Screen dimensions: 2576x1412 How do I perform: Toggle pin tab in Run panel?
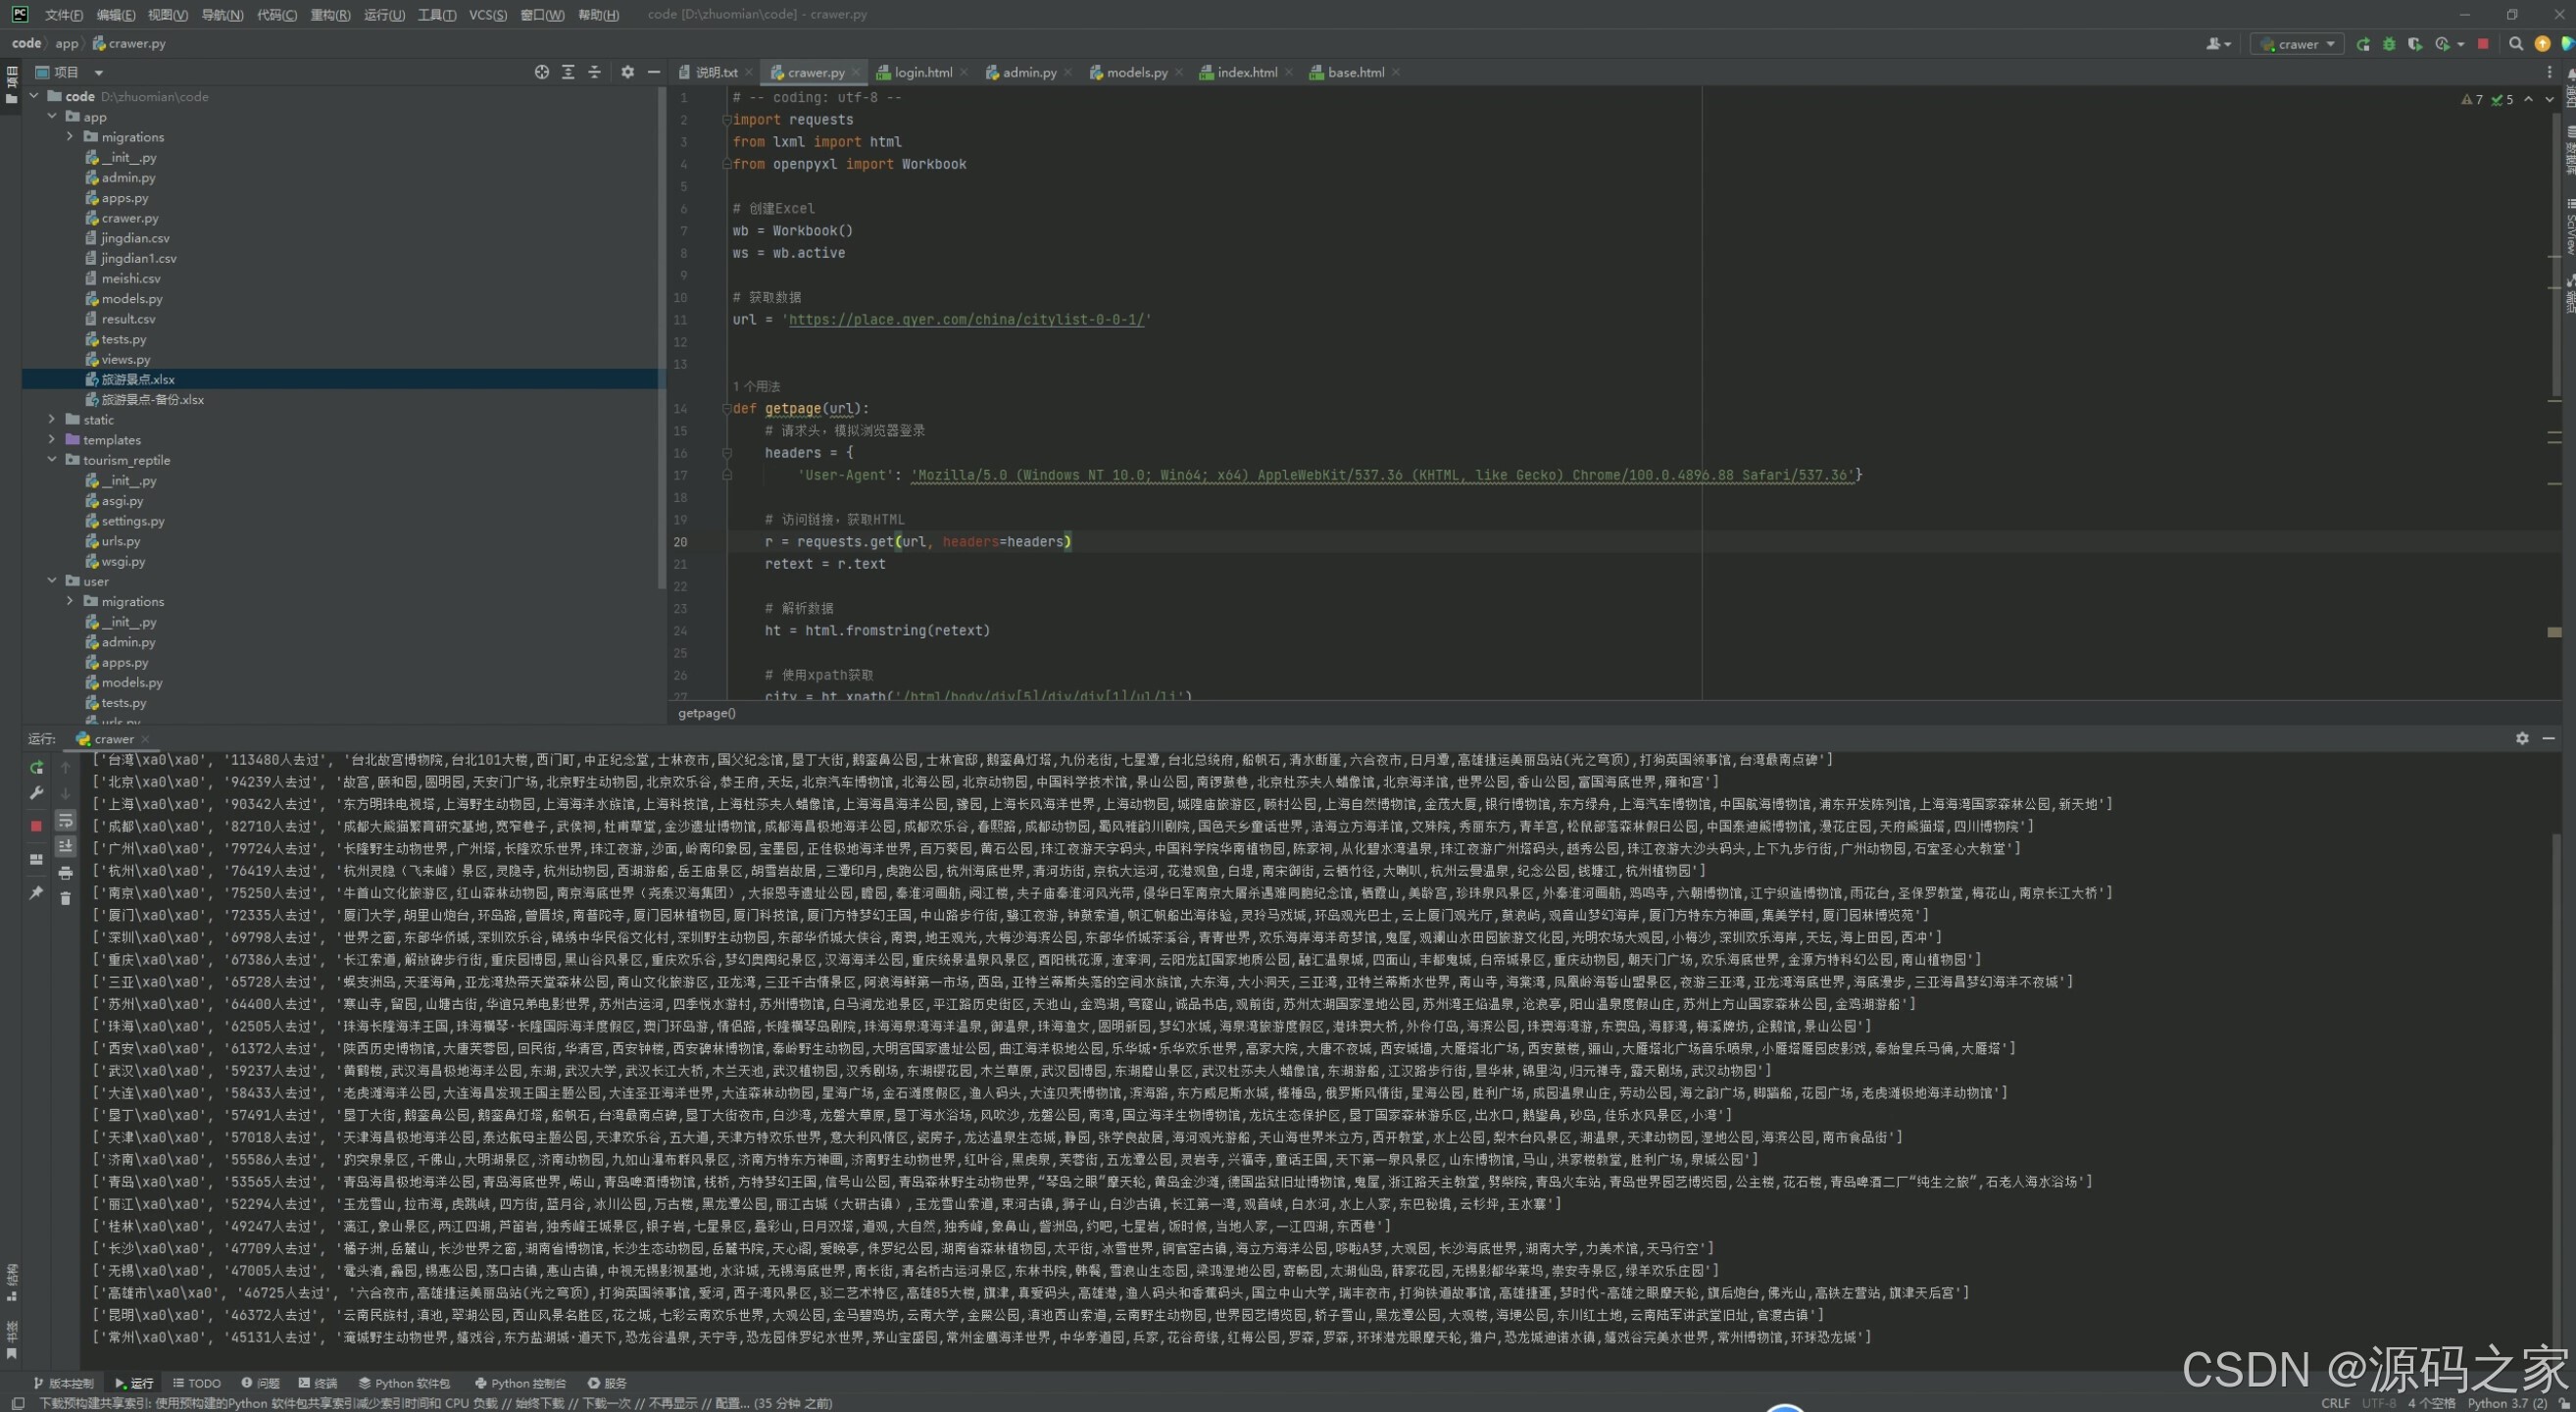point(36,893)
